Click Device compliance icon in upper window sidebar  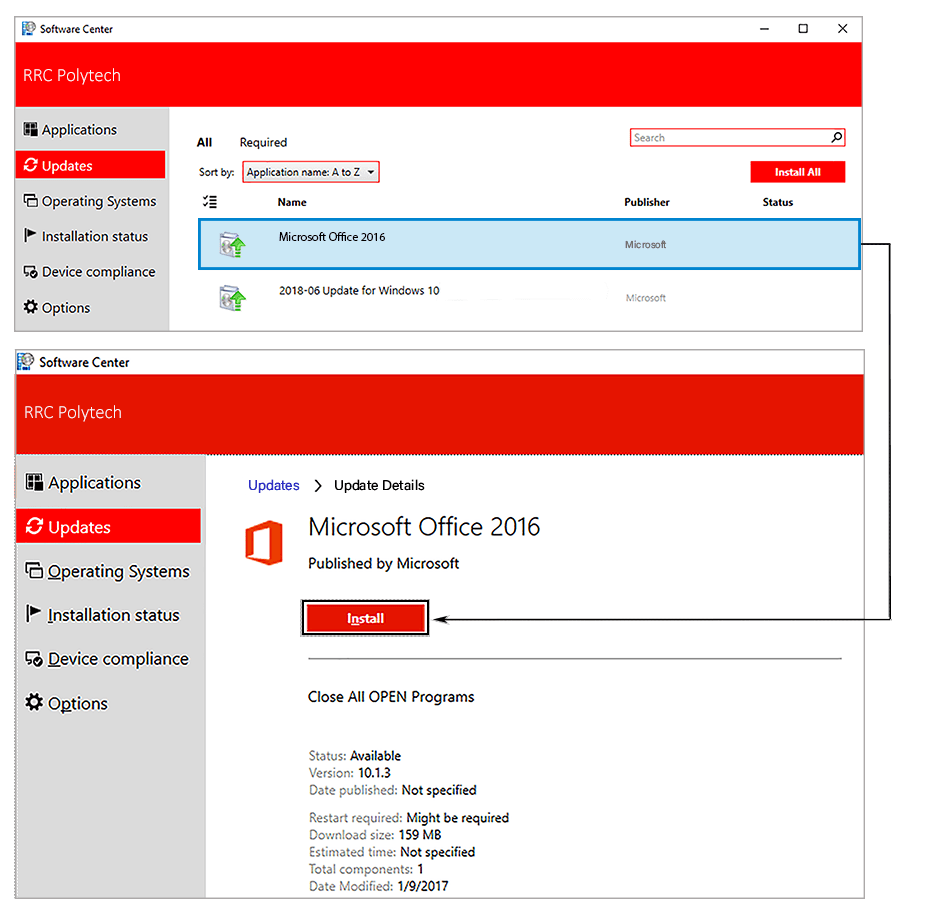click(x=30, y=272)
